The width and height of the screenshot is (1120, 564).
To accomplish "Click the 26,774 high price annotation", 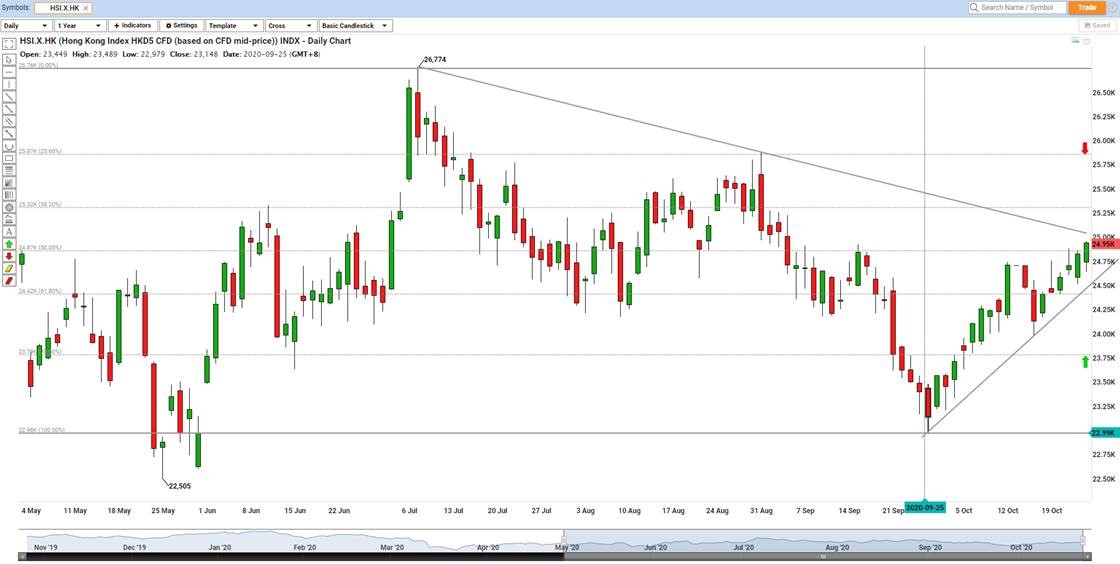I will coord(434,60).
